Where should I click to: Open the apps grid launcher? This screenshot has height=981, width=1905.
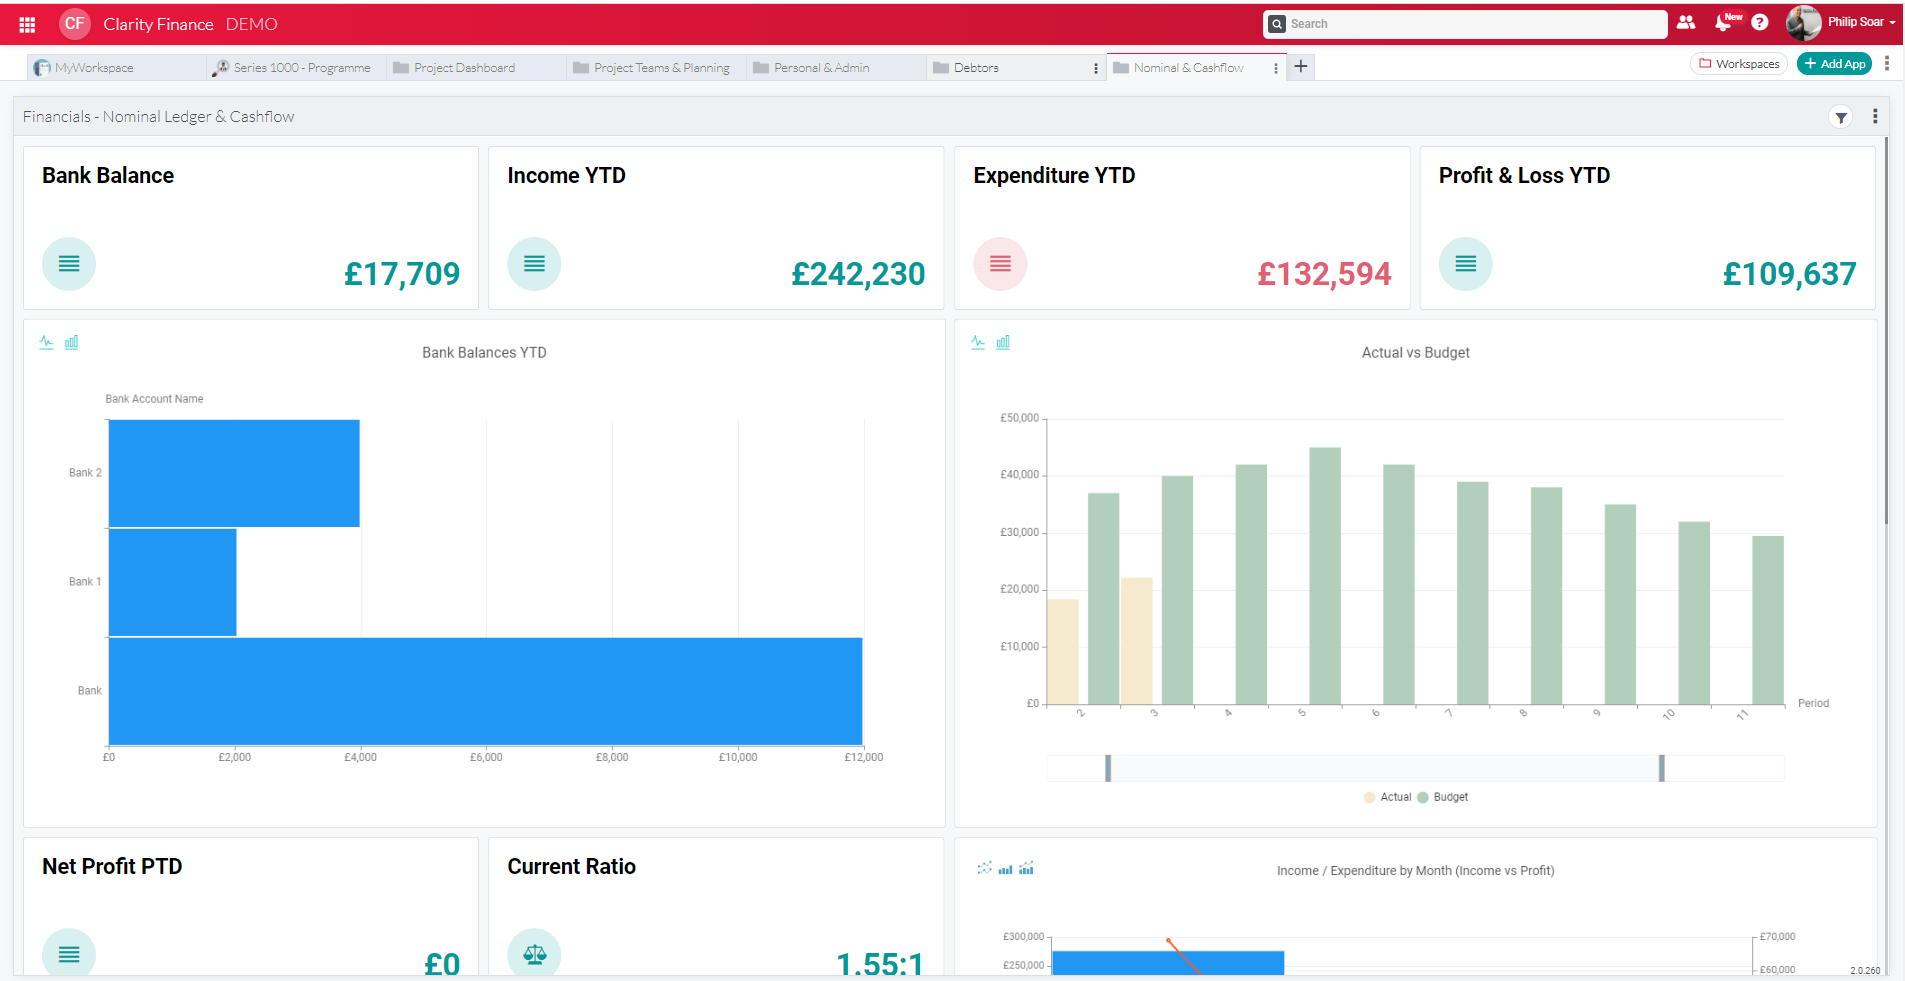click(x=26, y=23)
